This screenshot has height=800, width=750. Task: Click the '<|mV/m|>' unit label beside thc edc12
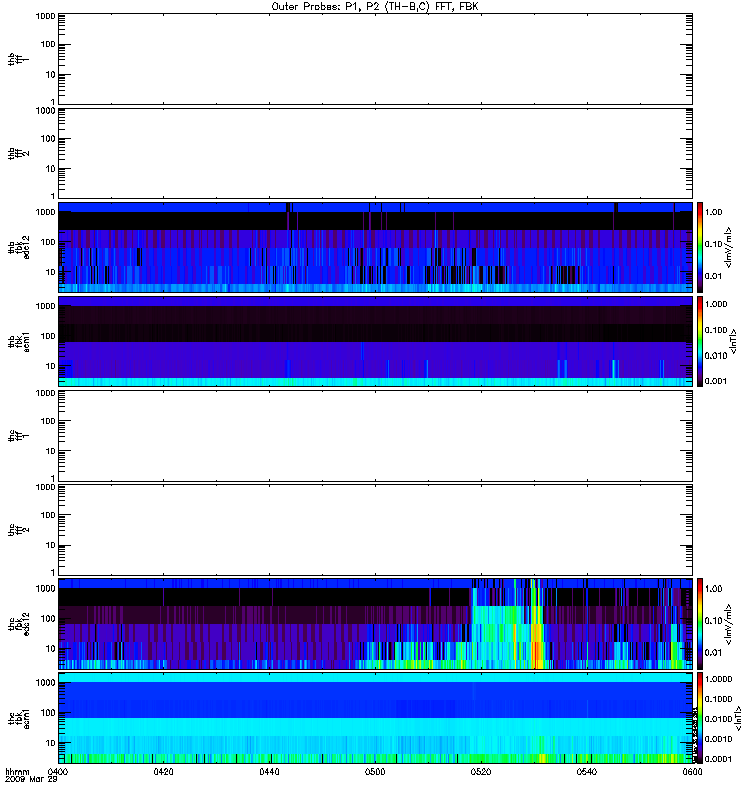[x=729, y=624]
